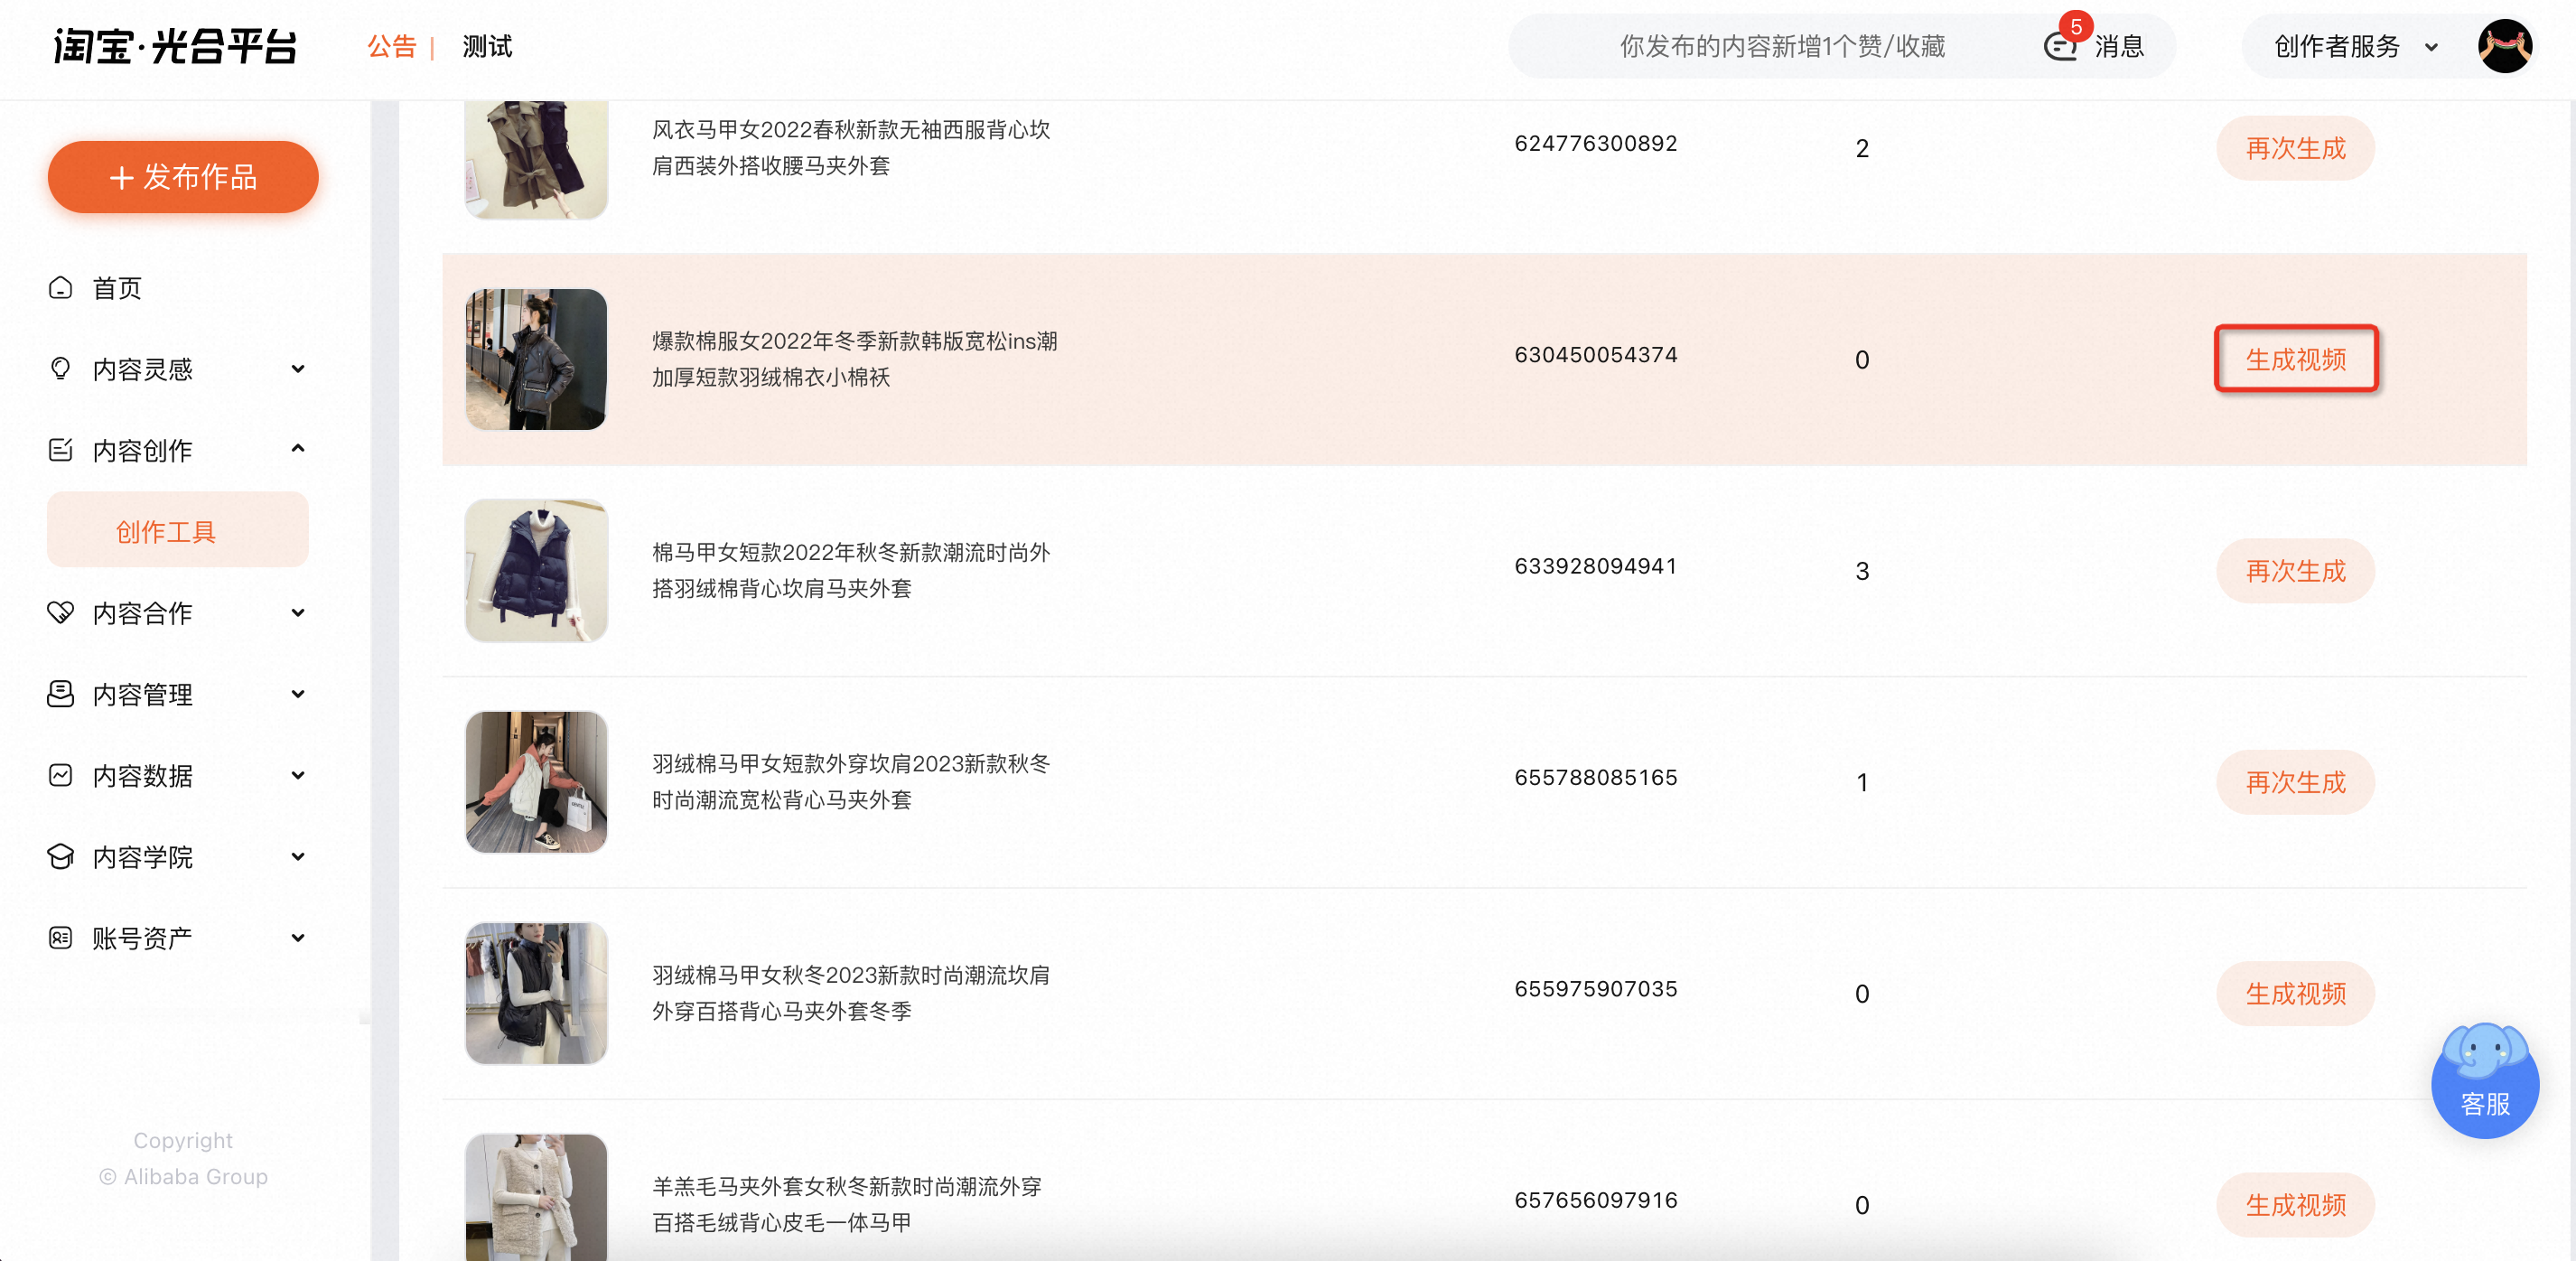This screenshot has height=1261, width=2576.
Task: Click 再次生成 for item 624776300892
Action: click(2295, 148)
